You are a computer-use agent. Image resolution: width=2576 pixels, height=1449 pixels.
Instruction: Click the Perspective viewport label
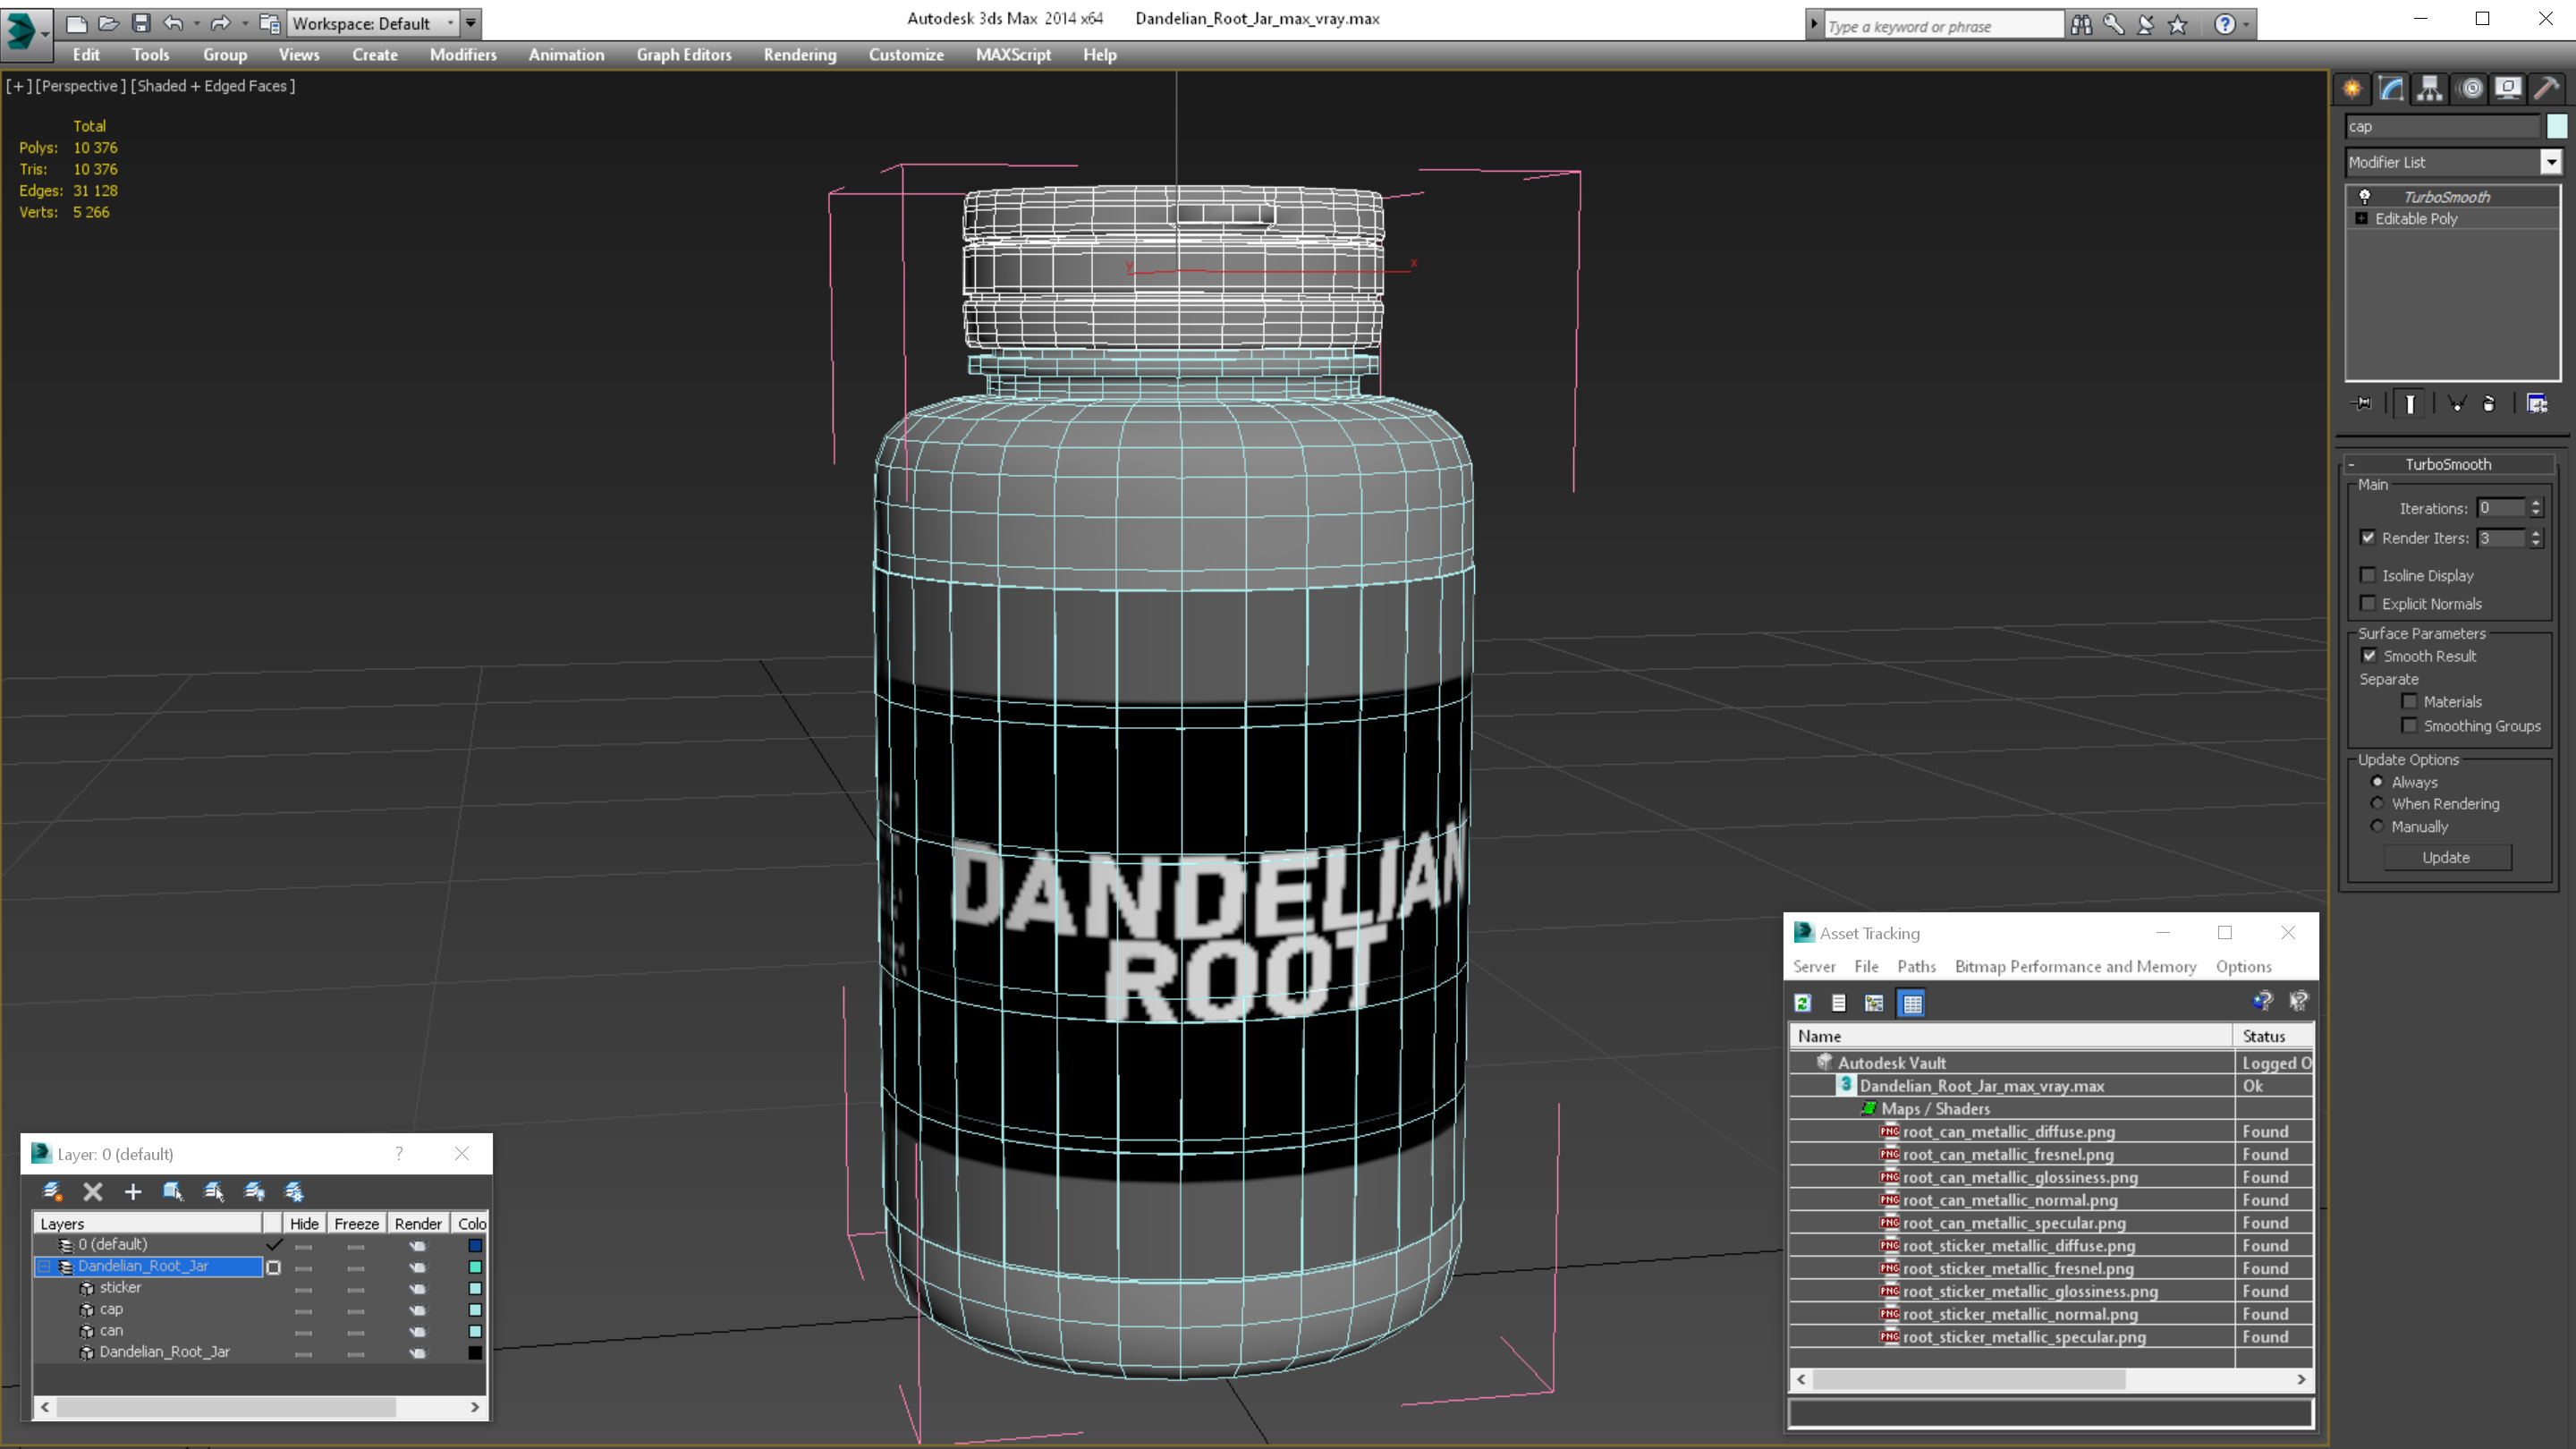(x=81, y=86)
